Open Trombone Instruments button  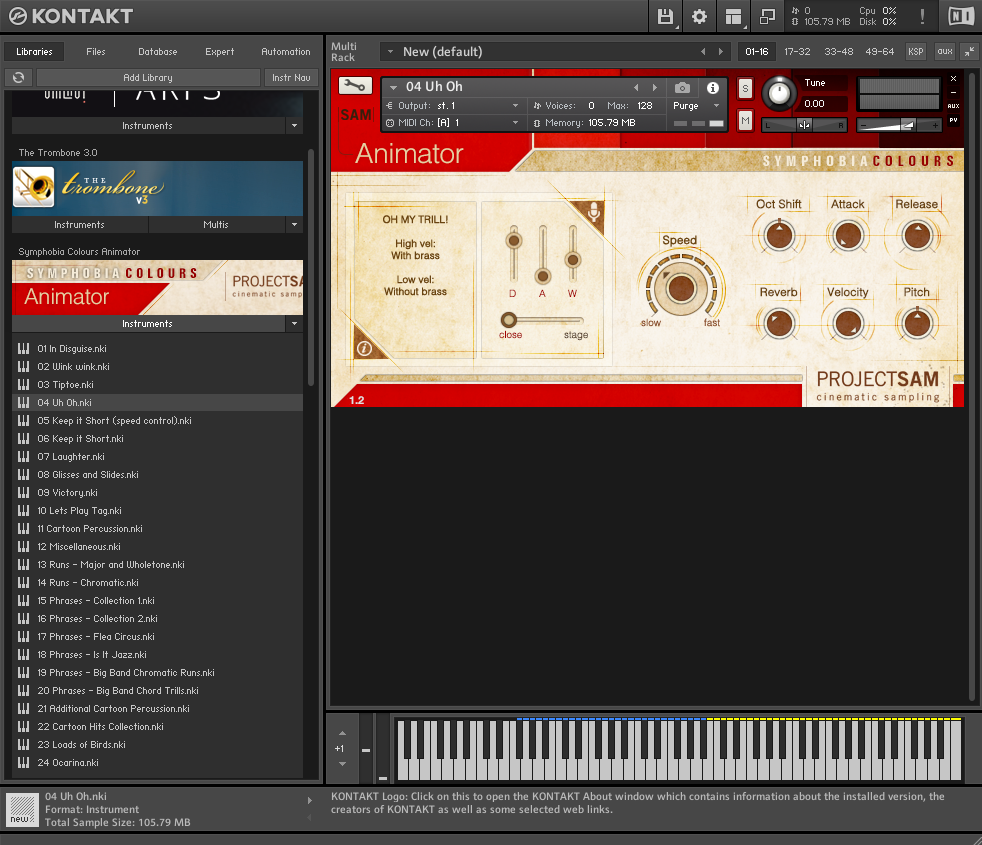click(80, 224)
